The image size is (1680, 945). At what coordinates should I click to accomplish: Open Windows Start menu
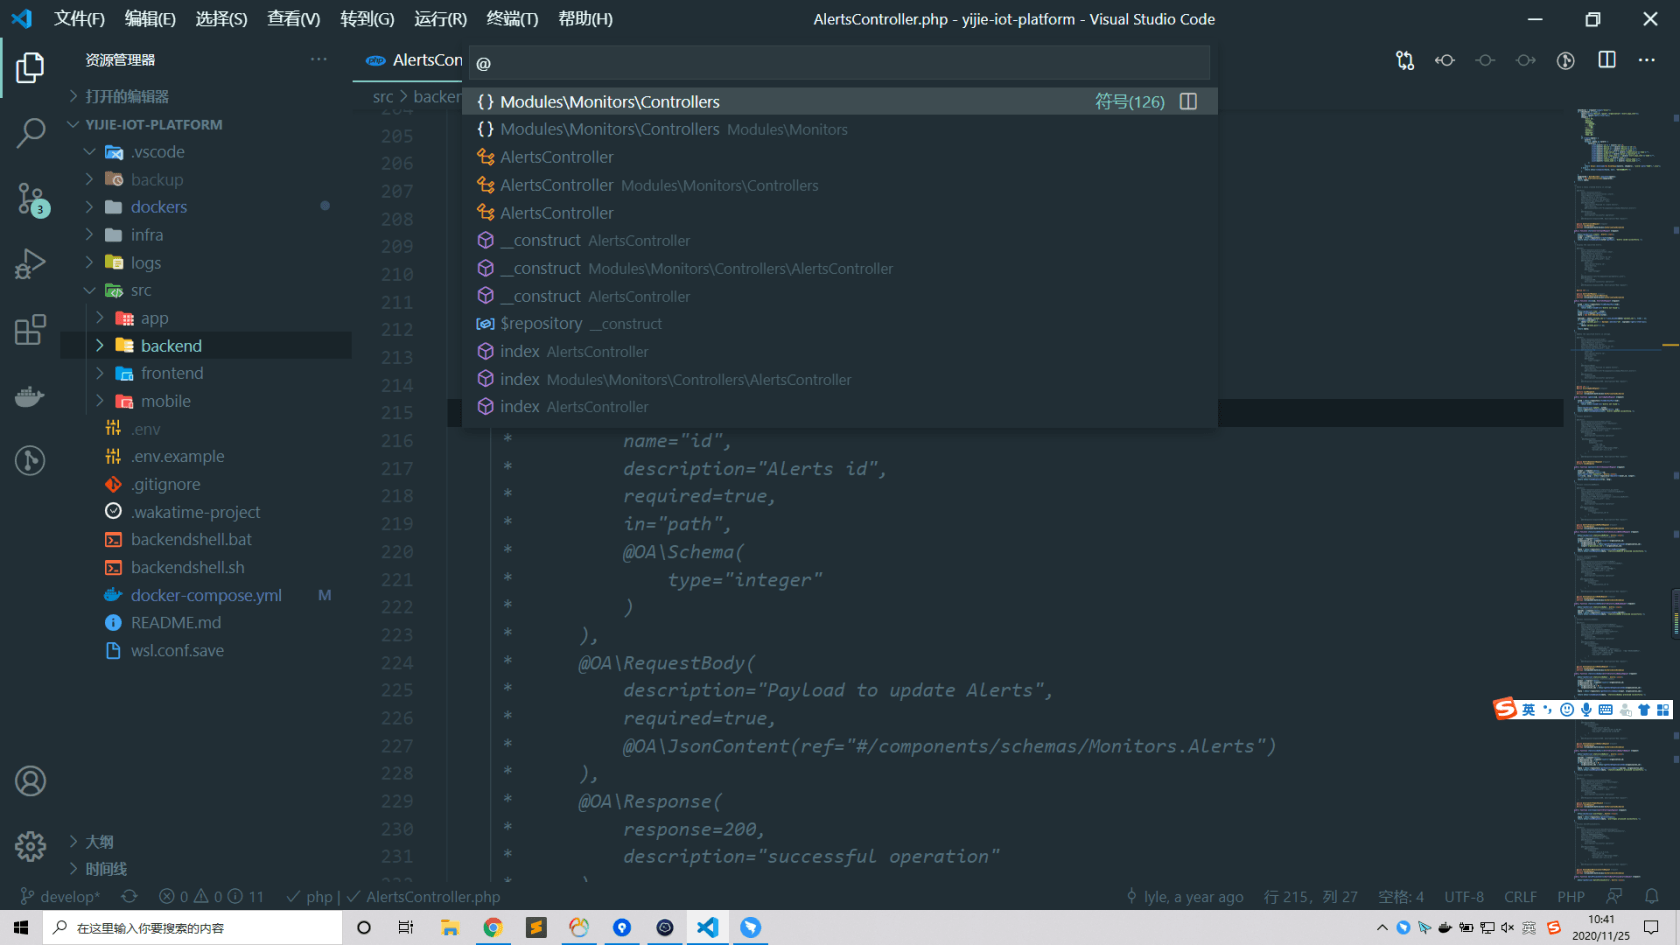21,927
